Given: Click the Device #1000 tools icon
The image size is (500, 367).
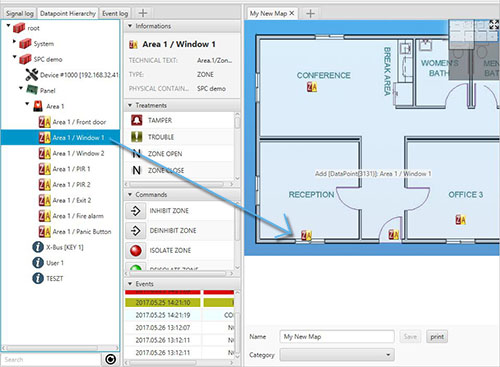Looking at the screenshot, I should click(31, 75).
